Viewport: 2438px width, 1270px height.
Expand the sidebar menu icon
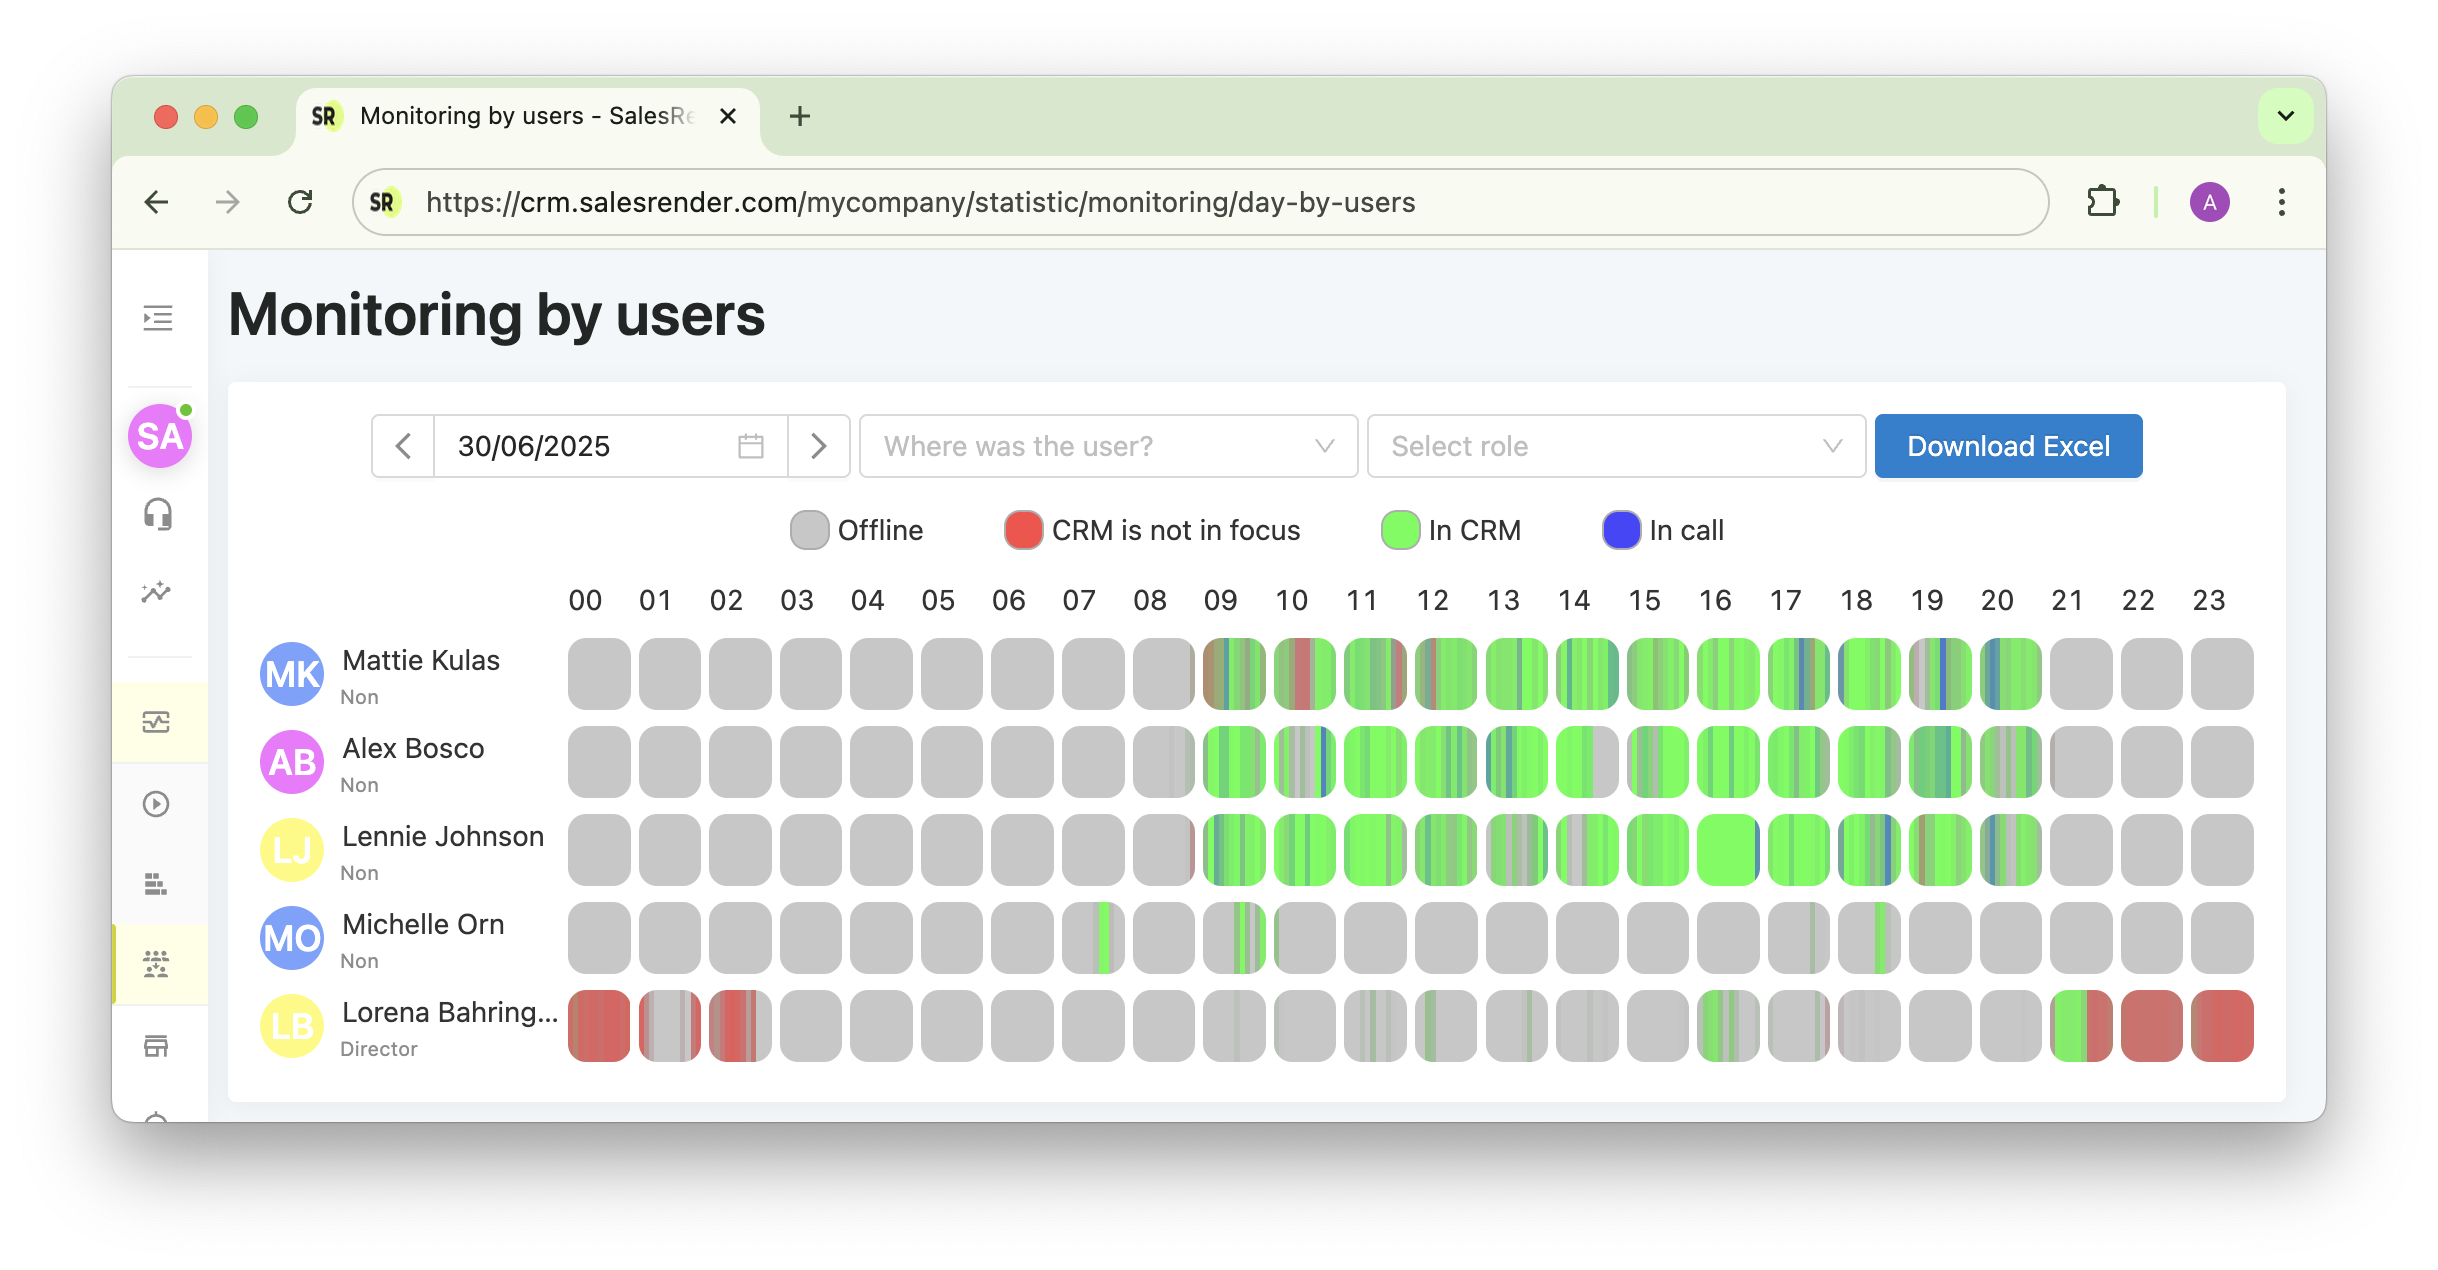(158, 318)
